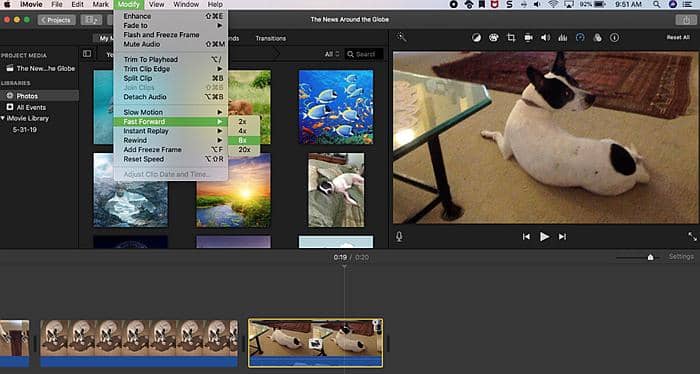The image size is (700, 374).
Task: Select 20x fast forward speed
Action: (x=243, y=150)
